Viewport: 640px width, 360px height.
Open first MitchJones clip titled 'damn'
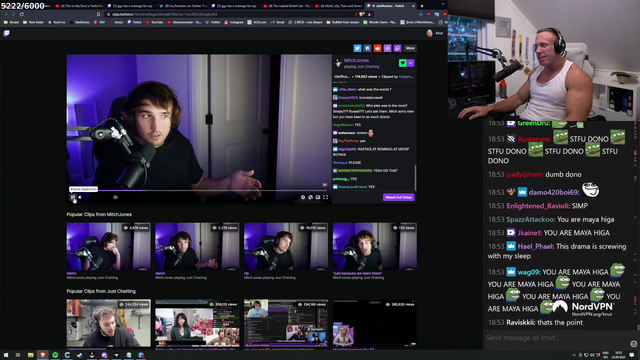click(x=109, y=246)
